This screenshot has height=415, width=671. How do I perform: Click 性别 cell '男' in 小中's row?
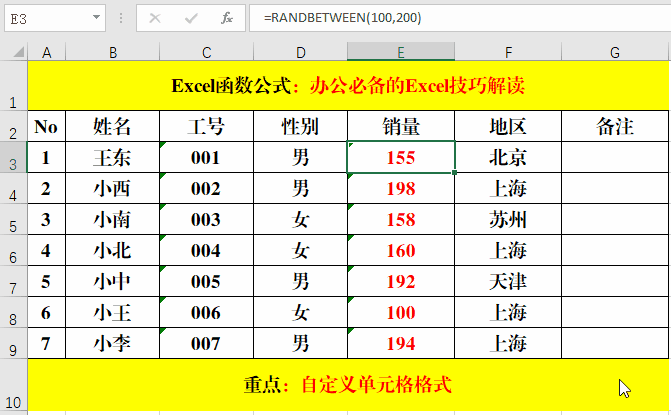[300, 281]
